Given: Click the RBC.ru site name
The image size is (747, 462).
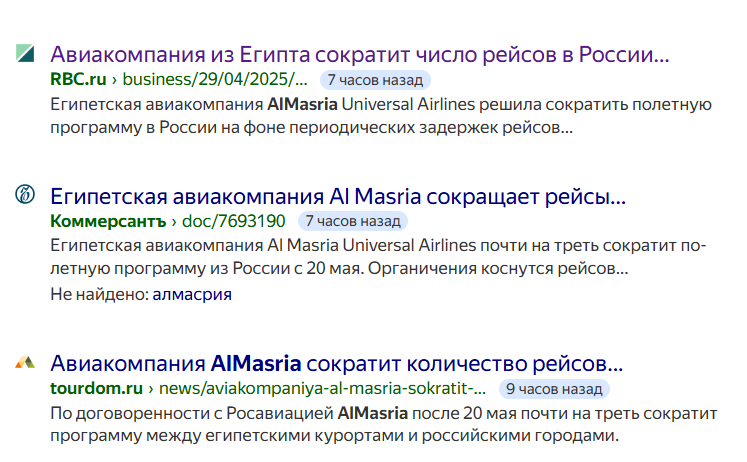Looking at the screenshot, I should tap(79, 79).
